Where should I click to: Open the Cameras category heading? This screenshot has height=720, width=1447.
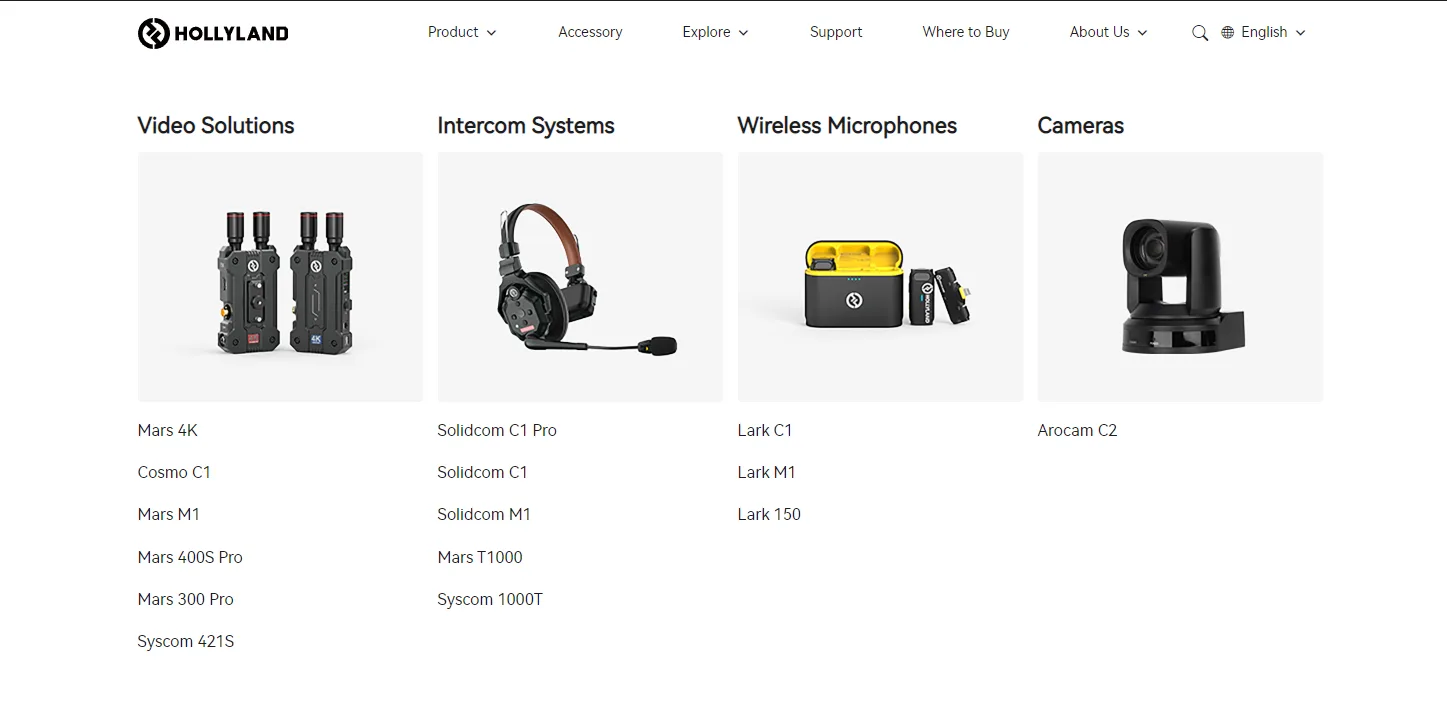pos(1081,125)
